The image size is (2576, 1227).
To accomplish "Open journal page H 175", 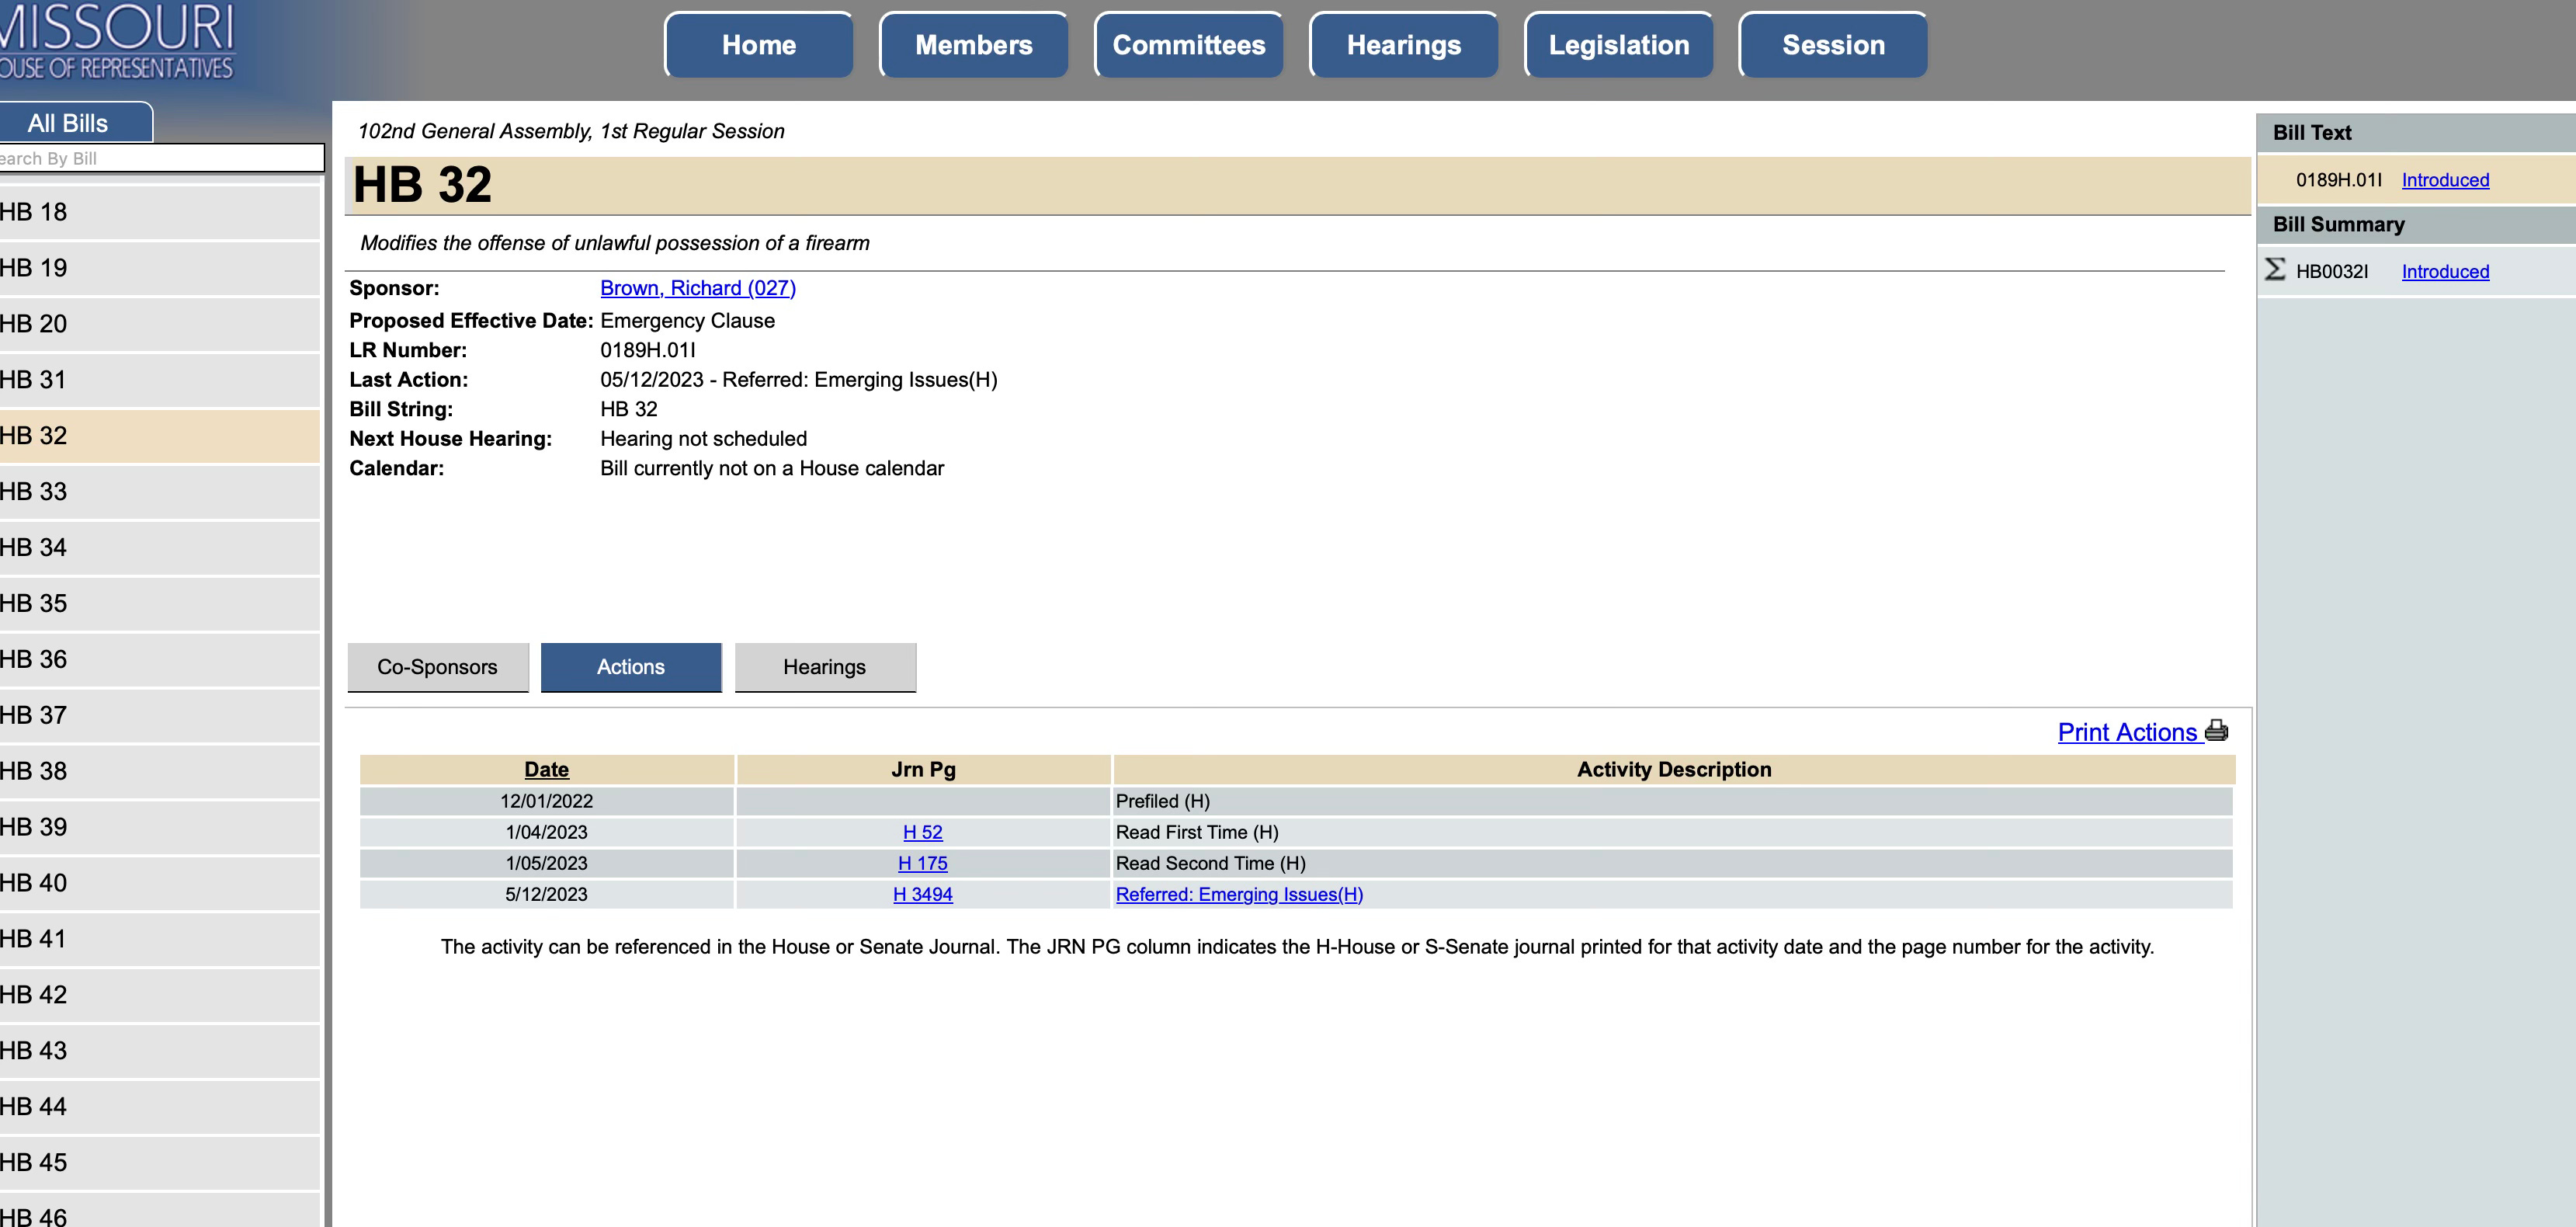I will click(x=922, y=863).
